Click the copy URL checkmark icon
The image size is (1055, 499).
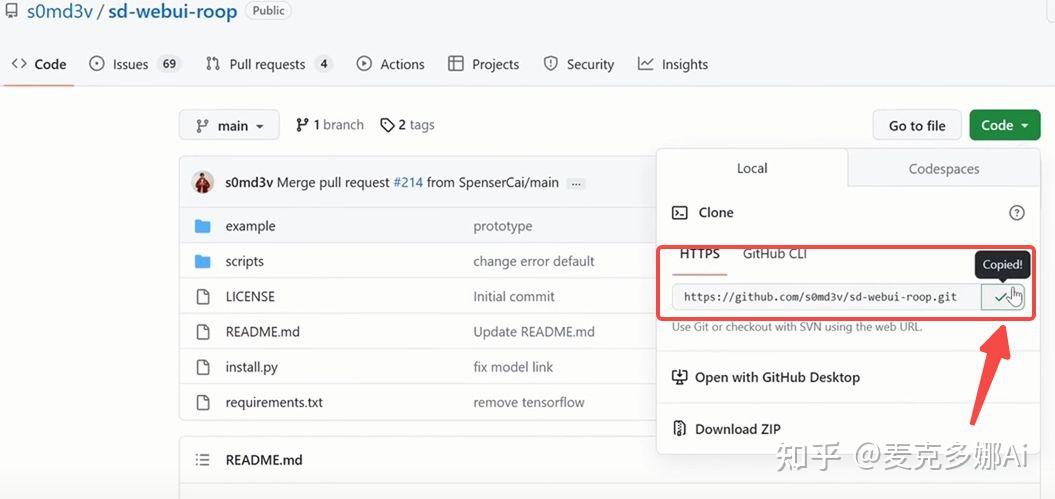pos(1001,297)
